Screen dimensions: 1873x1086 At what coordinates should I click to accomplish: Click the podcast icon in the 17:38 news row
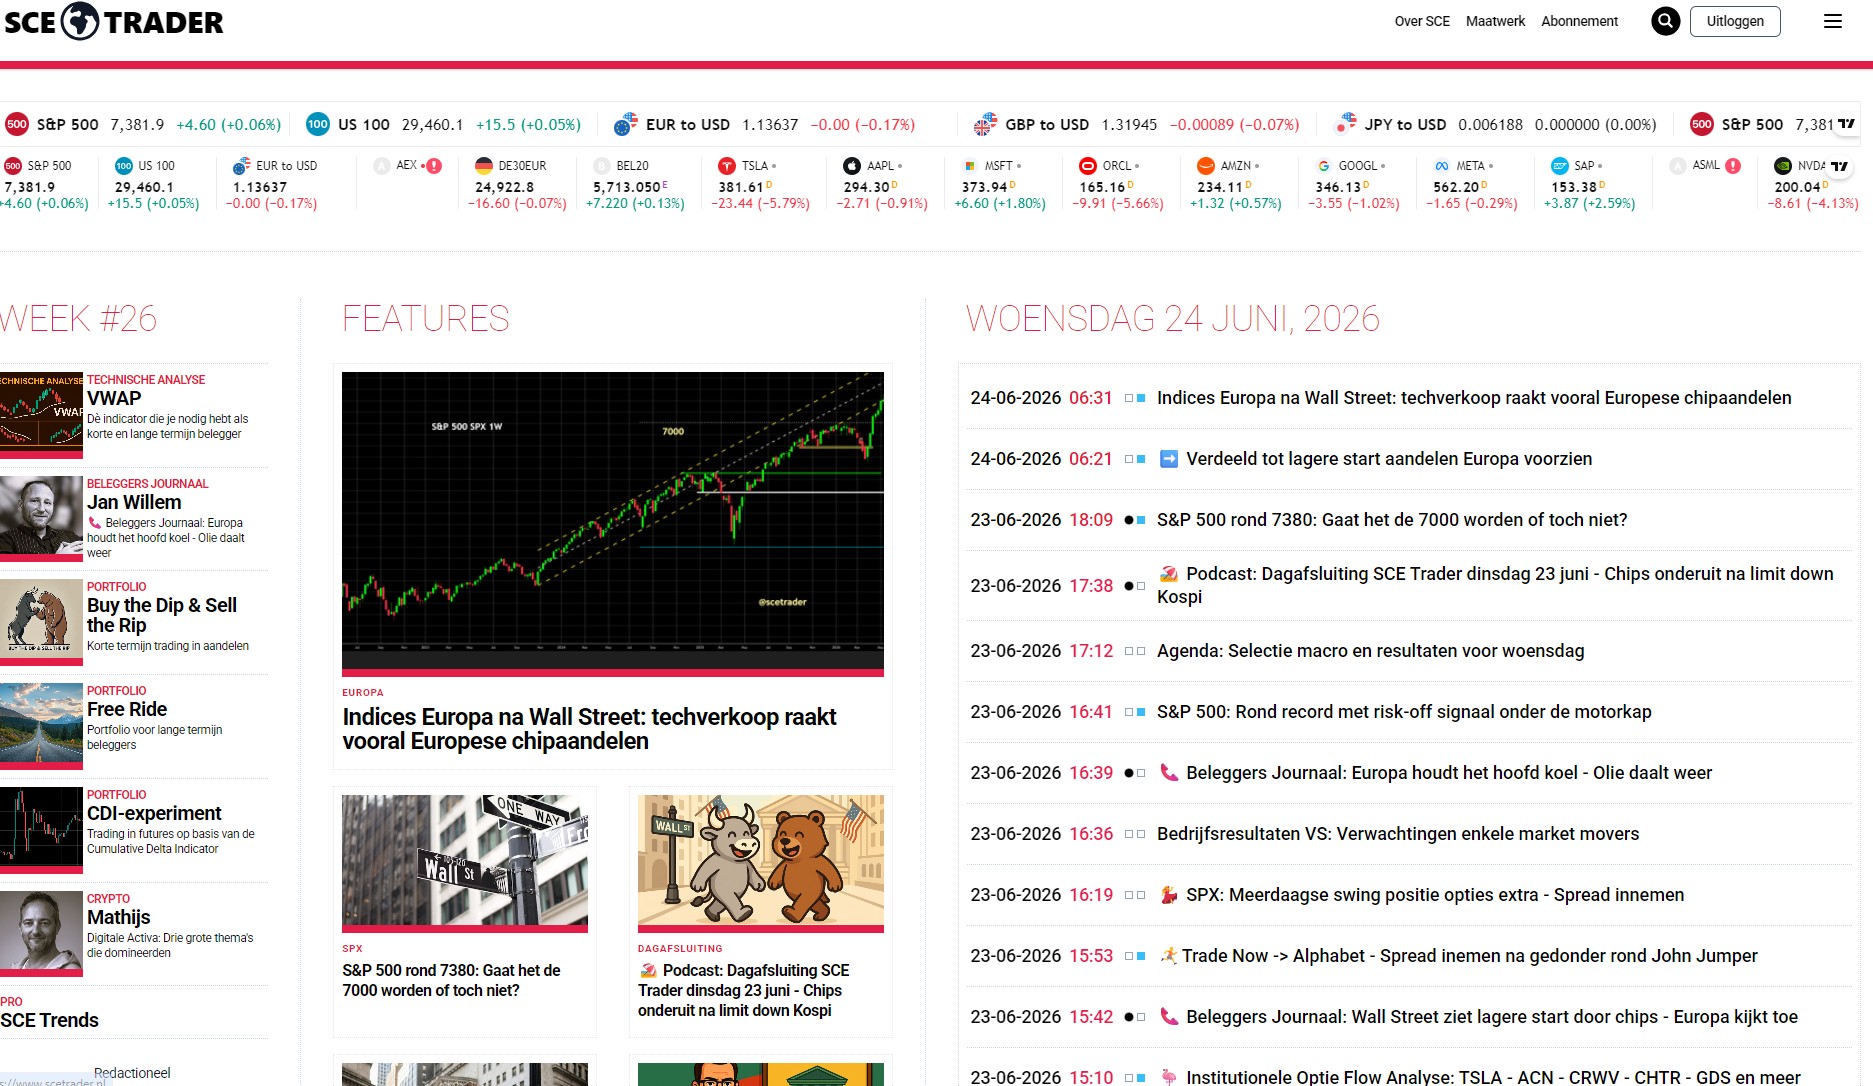tap(1168, 574)
